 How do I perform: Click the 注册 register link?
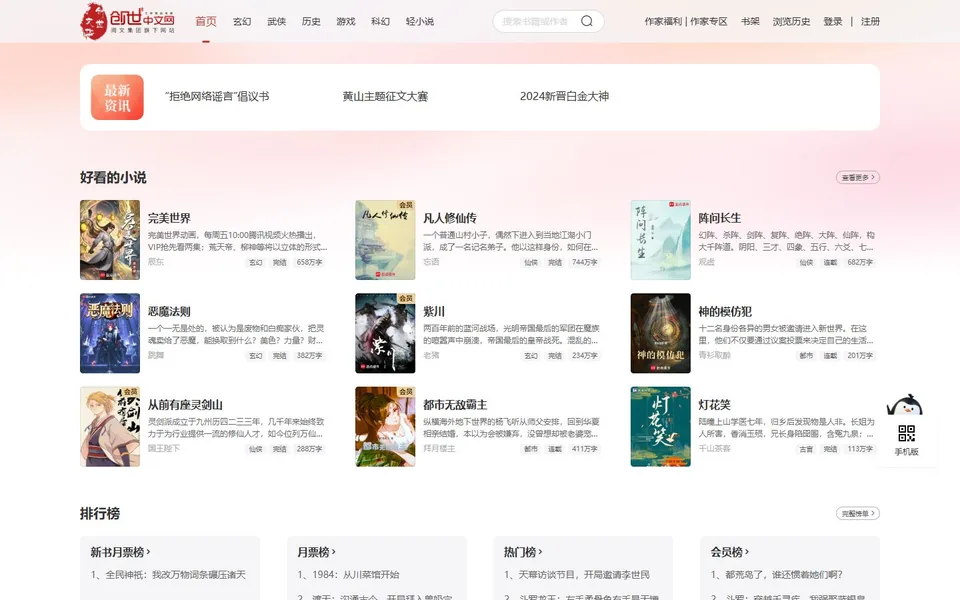click(x=870, y=21)
